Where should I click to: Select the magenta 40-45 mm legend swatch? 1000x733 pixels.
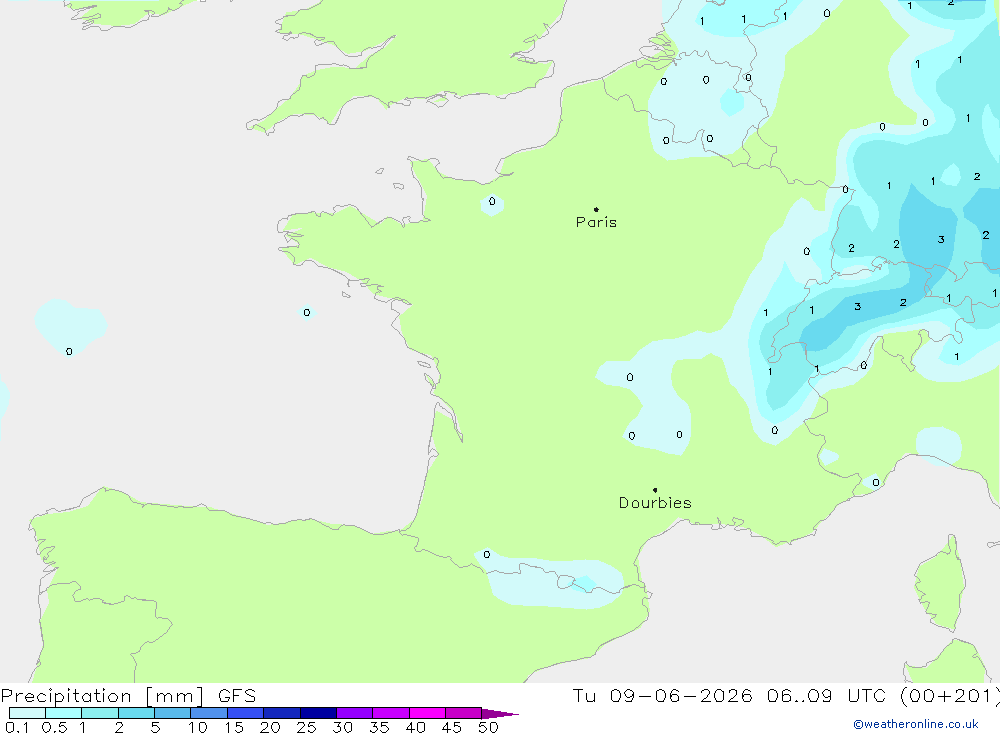click(427, 713)
